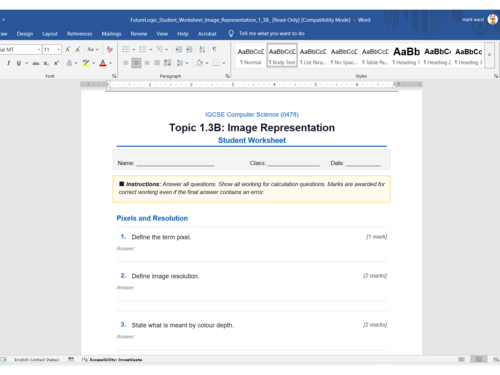Apply multilevel list
The height and width of the screenshot is (375, 500).
tap(160, 50)
